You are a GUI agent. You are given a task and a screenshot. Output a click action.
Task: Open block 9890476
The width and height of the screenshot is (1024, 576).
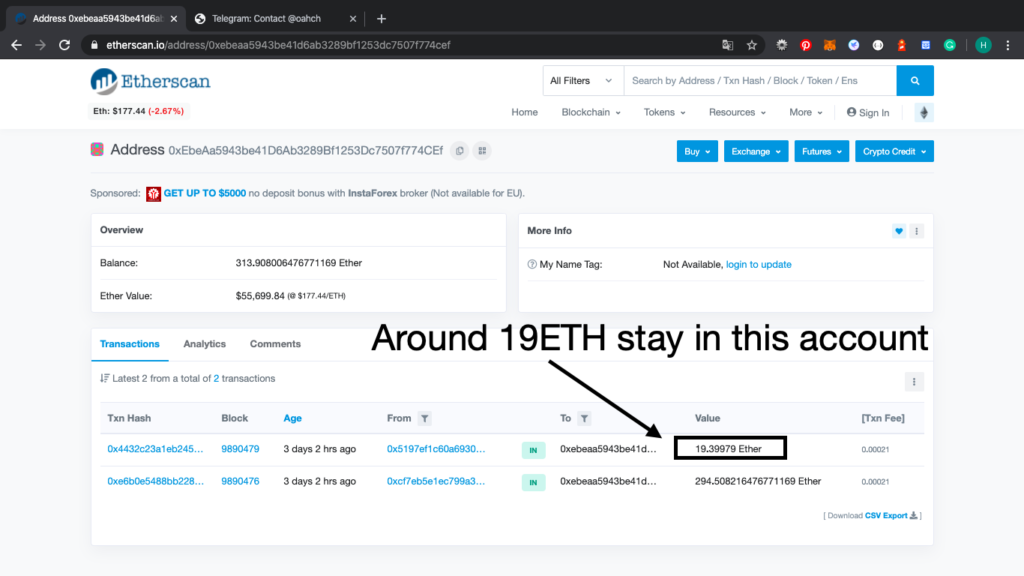[x=240, y=481]
